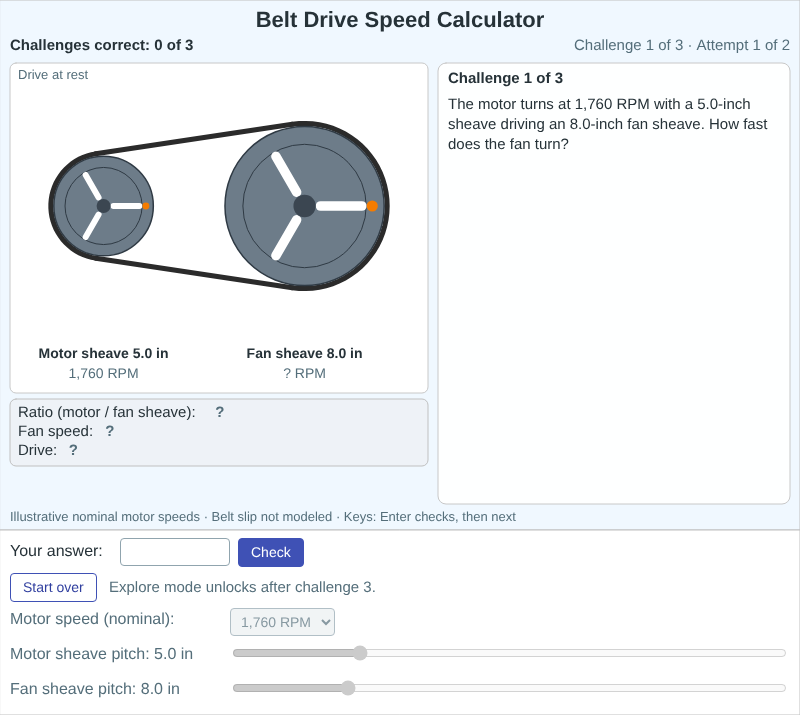Click the 'Challenges correct: 0 of 3' text
This screenshot has height=717, width=800.
(102, 45)
